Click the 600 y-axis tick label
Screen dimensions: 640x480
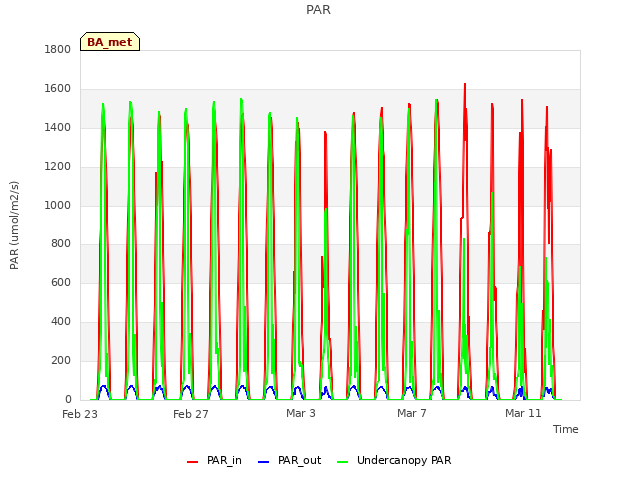tap(61, 282)
